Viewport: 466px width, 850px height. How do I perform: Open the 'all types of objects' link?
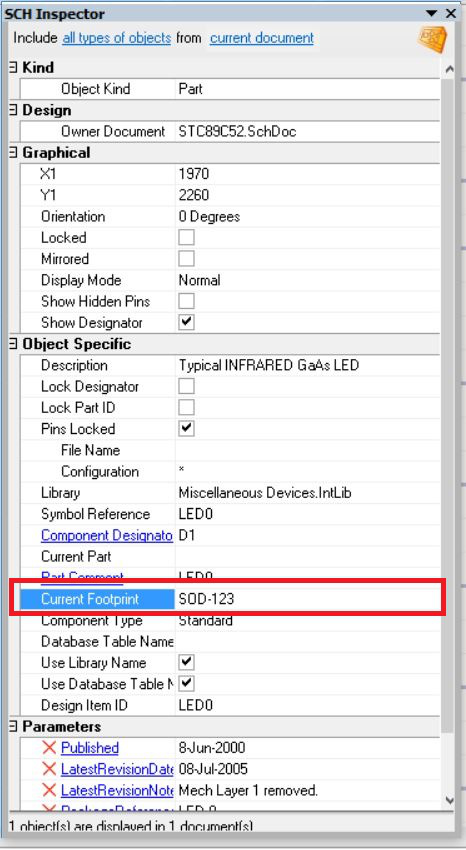[116, 38]
